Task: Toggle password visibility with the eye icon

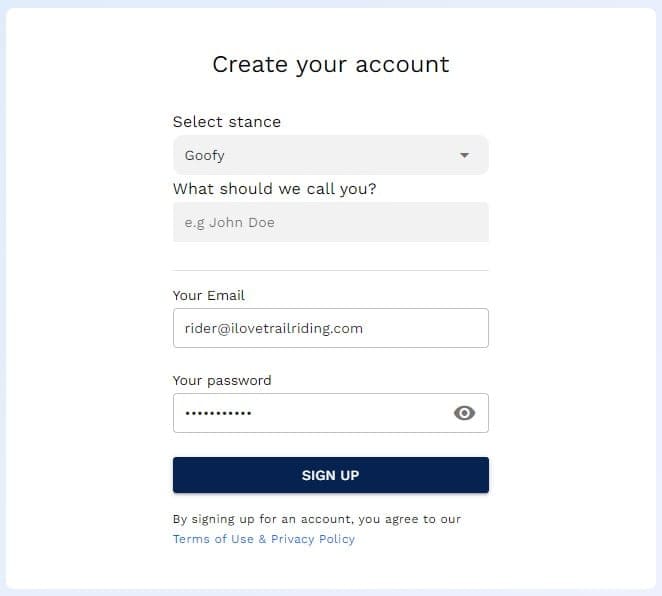Action: click(464, 413)
